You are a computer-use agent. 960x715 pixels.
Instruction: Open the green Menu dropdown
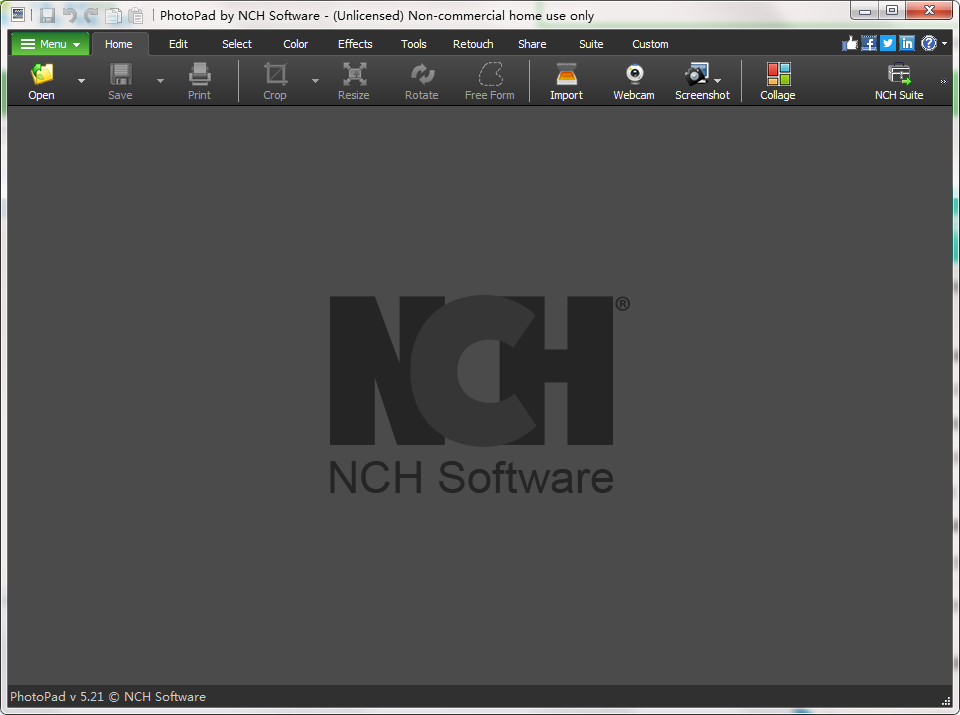coord(50,44)
